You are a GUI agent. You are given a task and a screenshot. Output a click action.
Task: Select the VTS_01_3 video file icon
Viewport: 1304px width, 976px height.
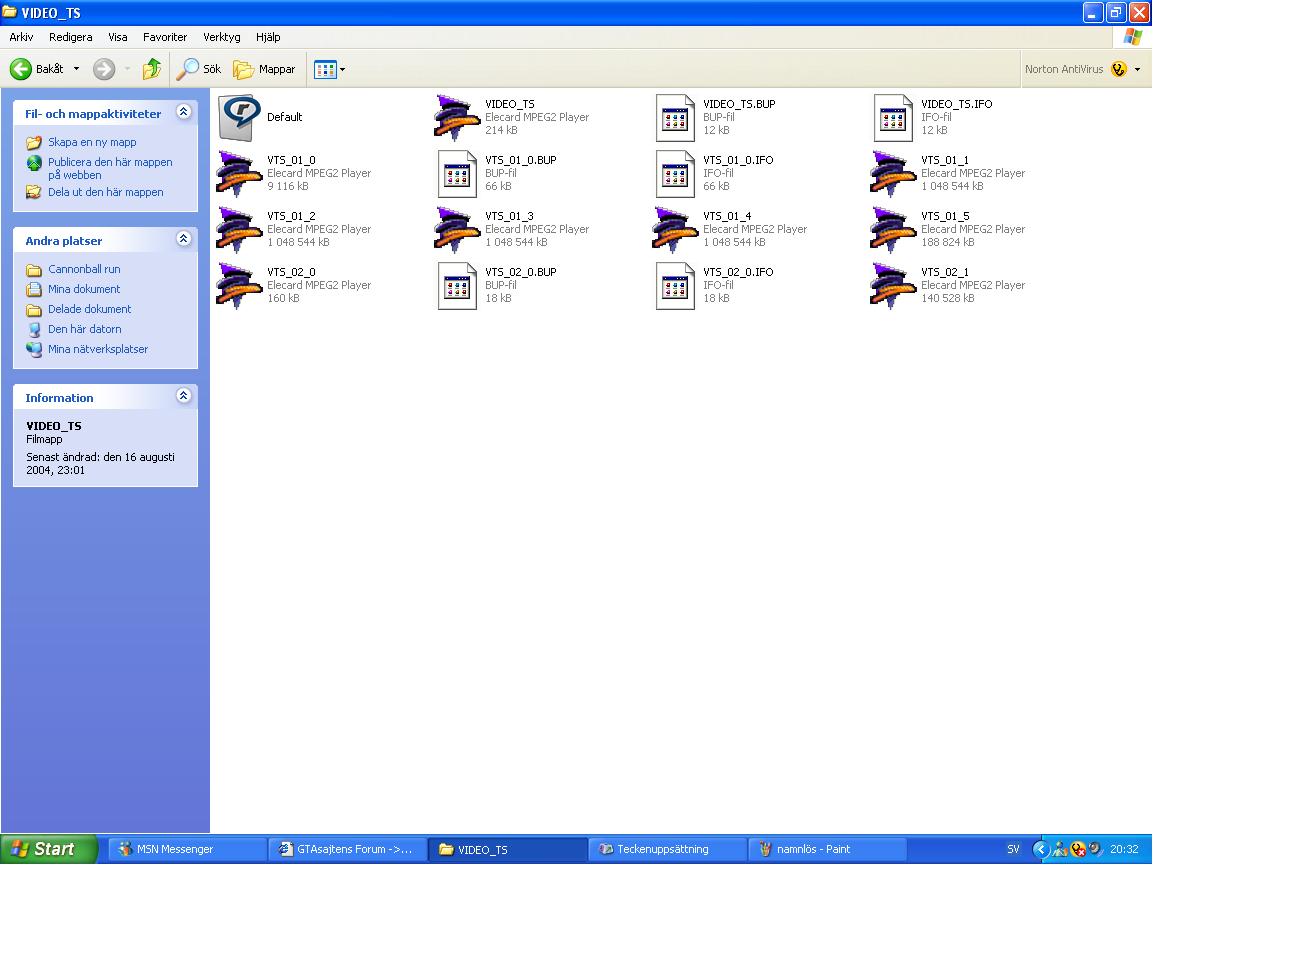point(457,230)
